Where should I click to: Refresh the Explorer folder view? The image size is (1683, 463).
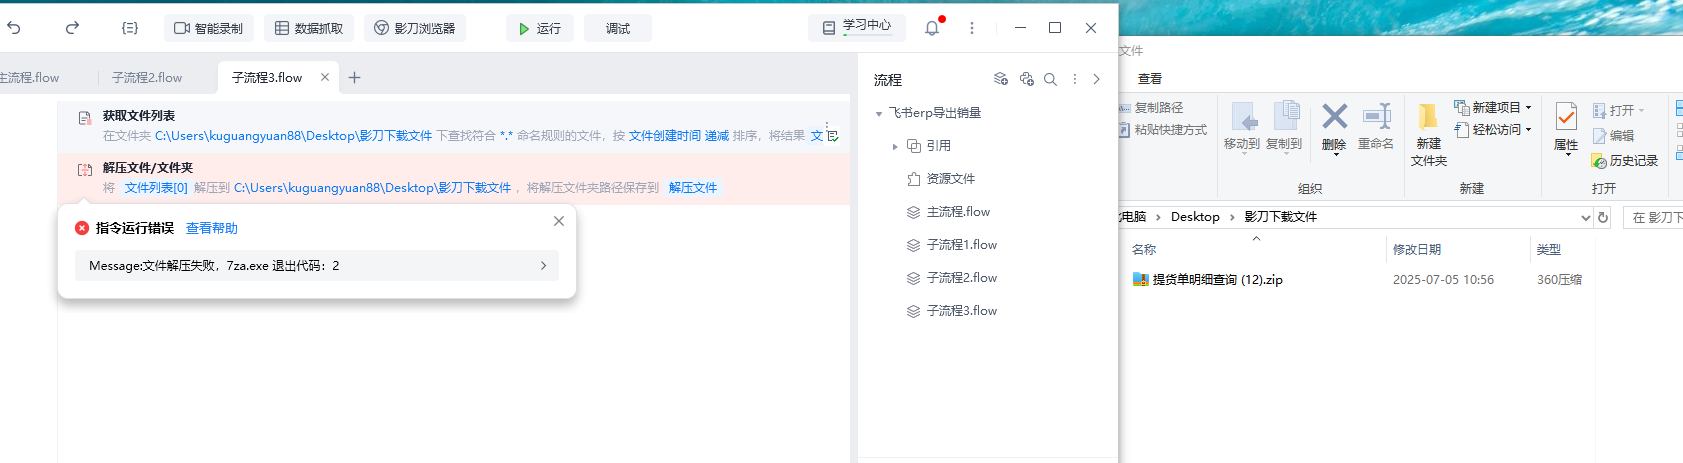point(1603,217)
